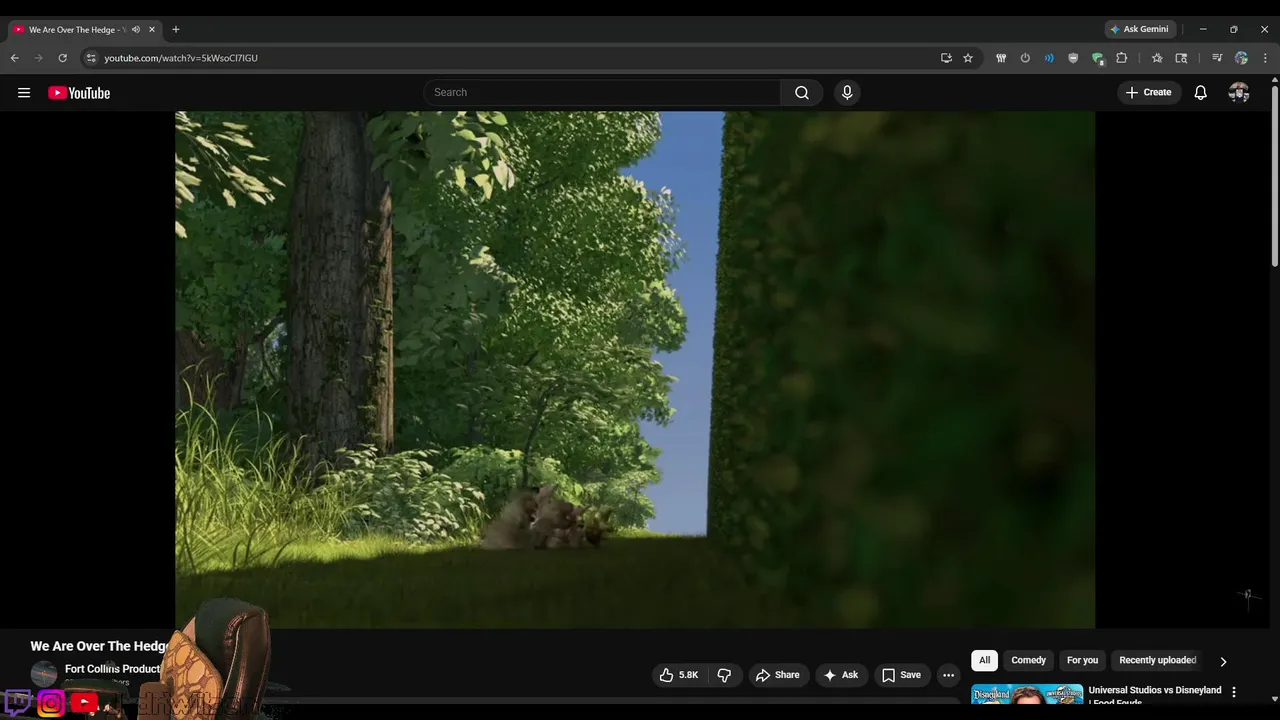Click the power button extension icon

(x=1025, y=58)
